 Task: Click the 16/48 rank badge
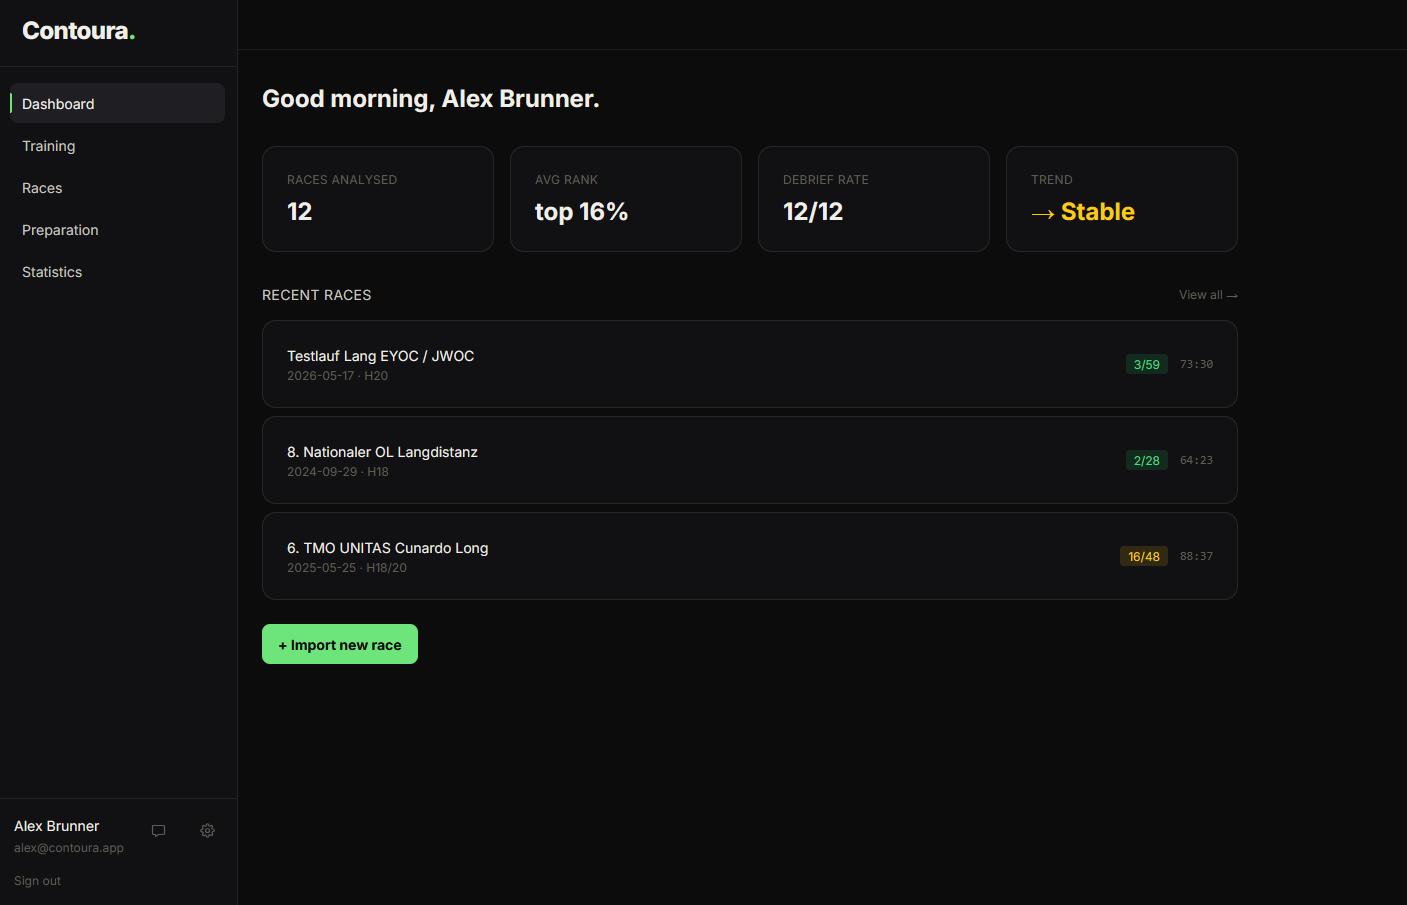pos(1144,556)
